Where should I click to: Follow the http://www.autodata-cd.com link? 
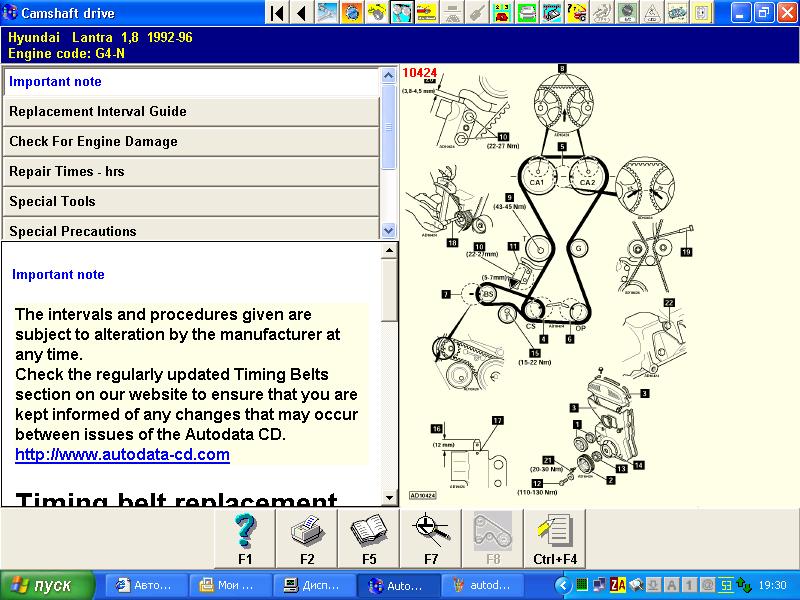click(x=122, y=454)
